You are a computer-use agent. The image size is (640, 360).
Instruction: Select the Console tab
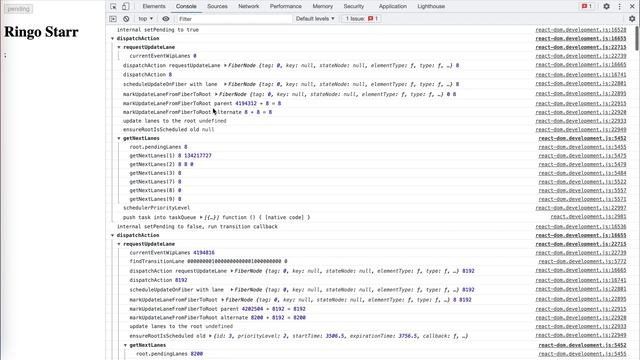(186, 7)
